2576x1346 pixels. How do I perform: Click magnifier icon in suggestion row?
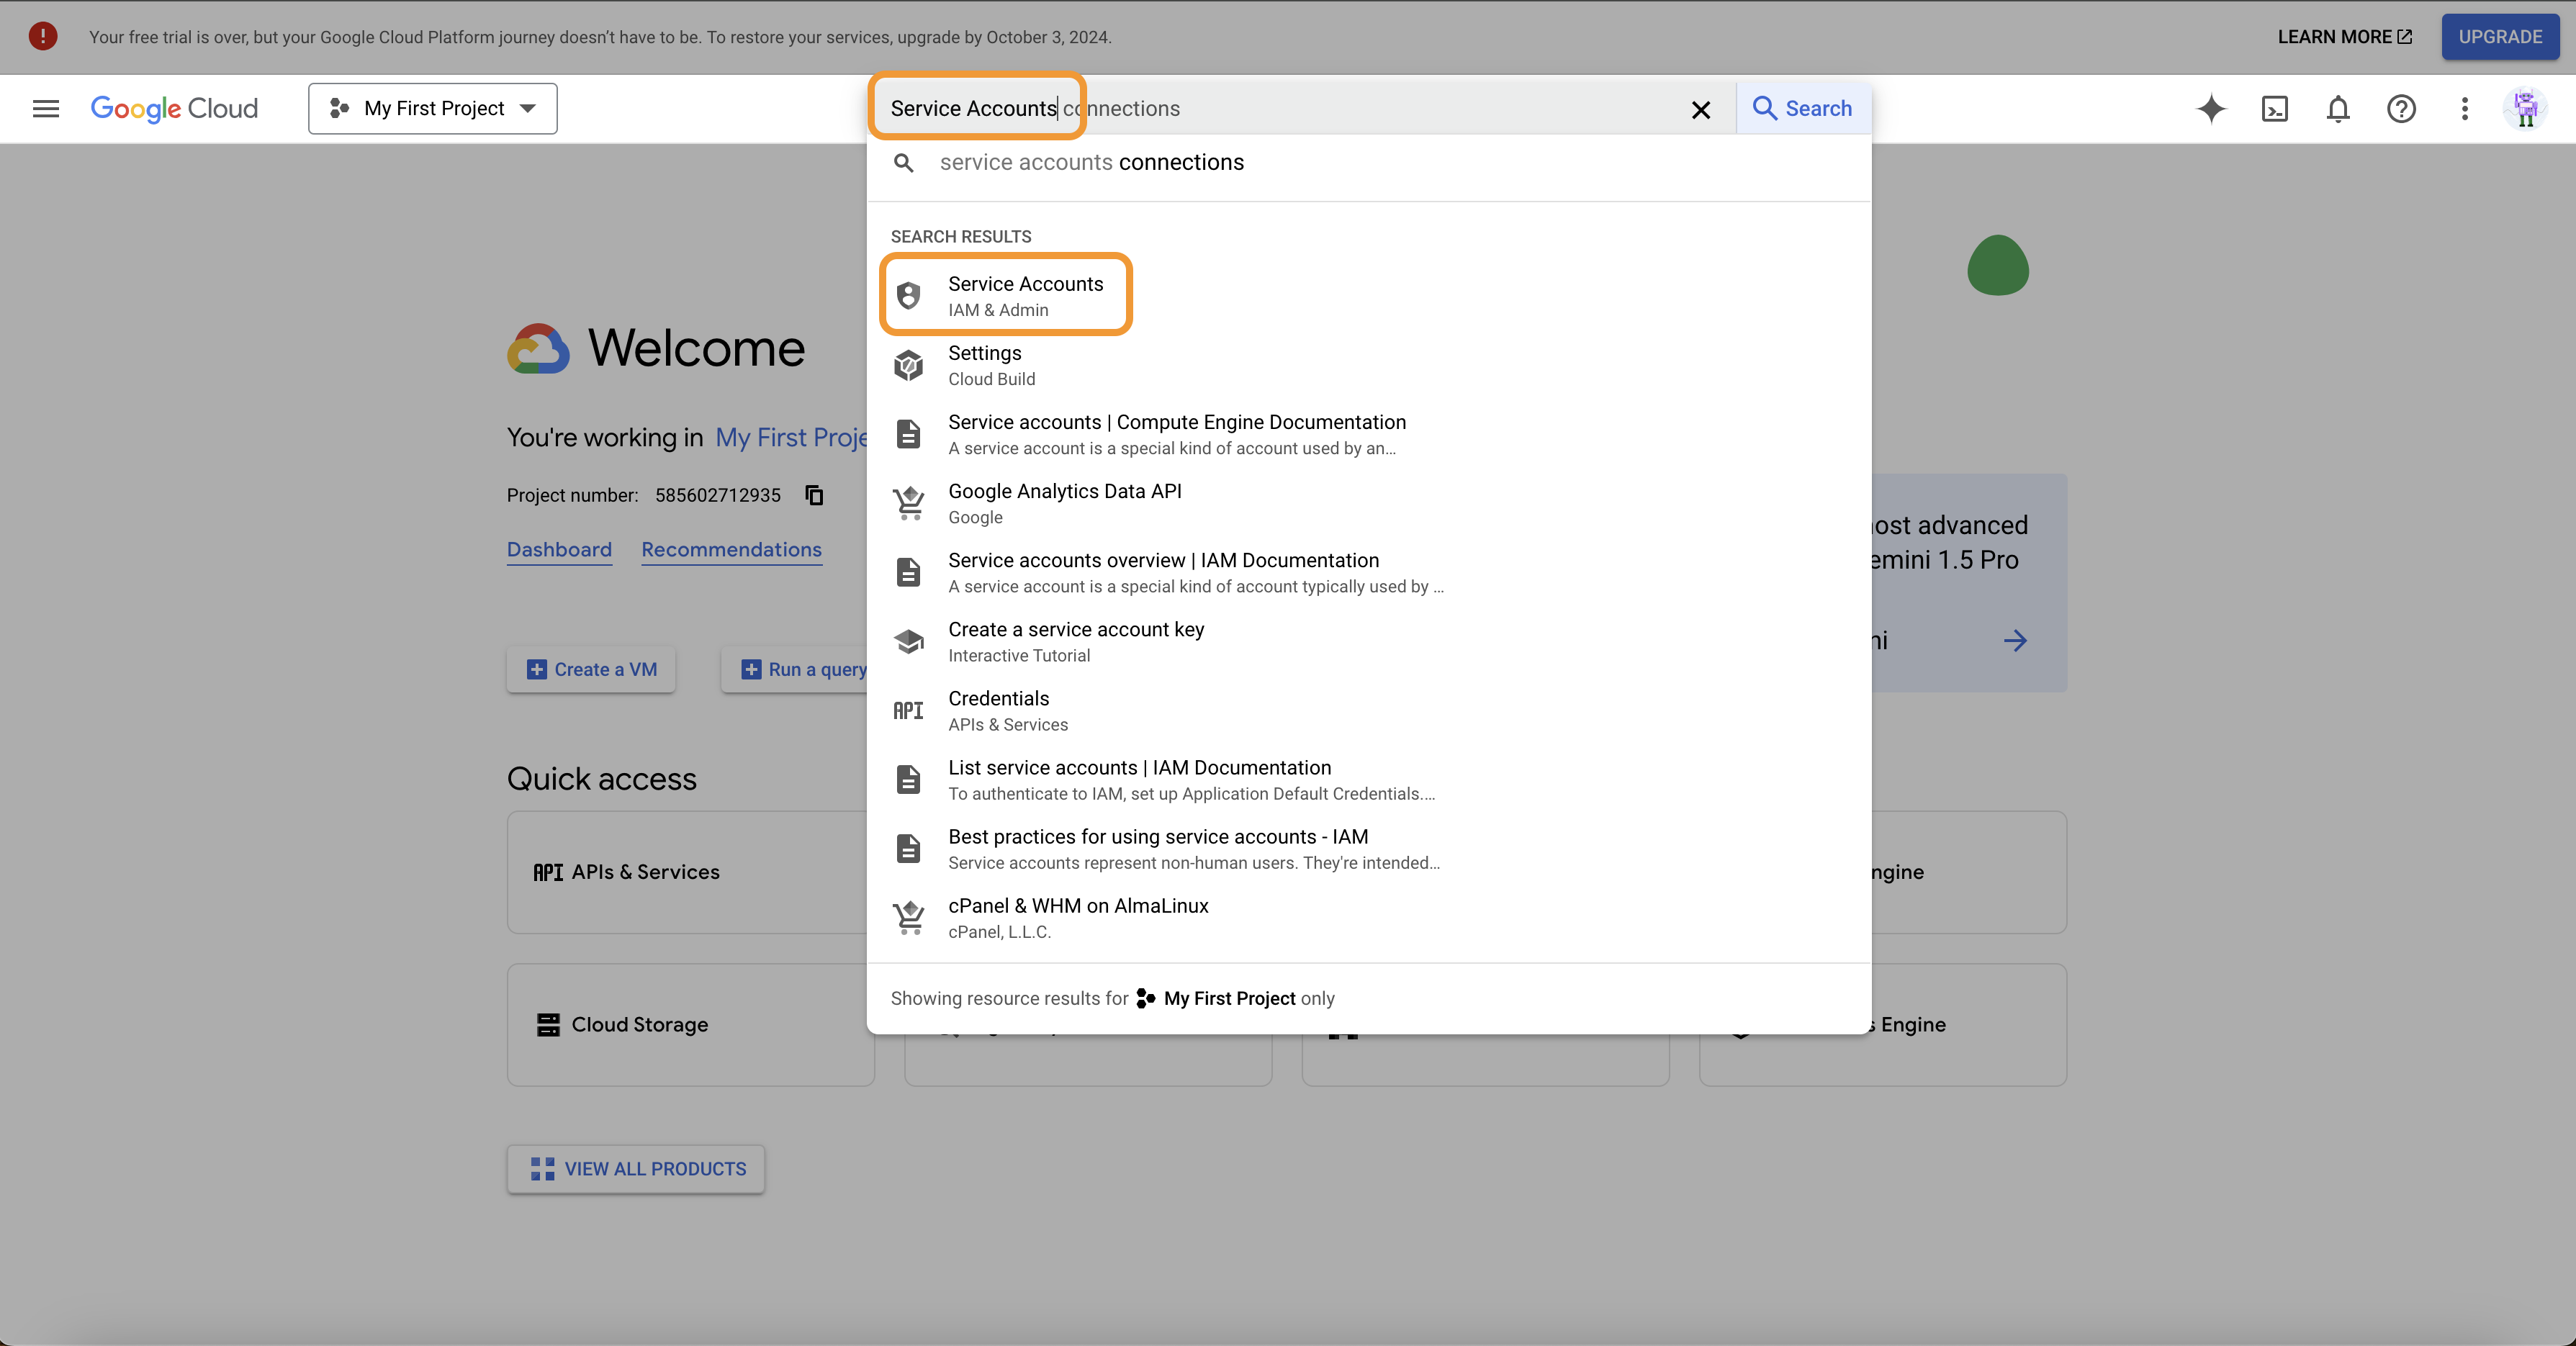coord(904,163)
